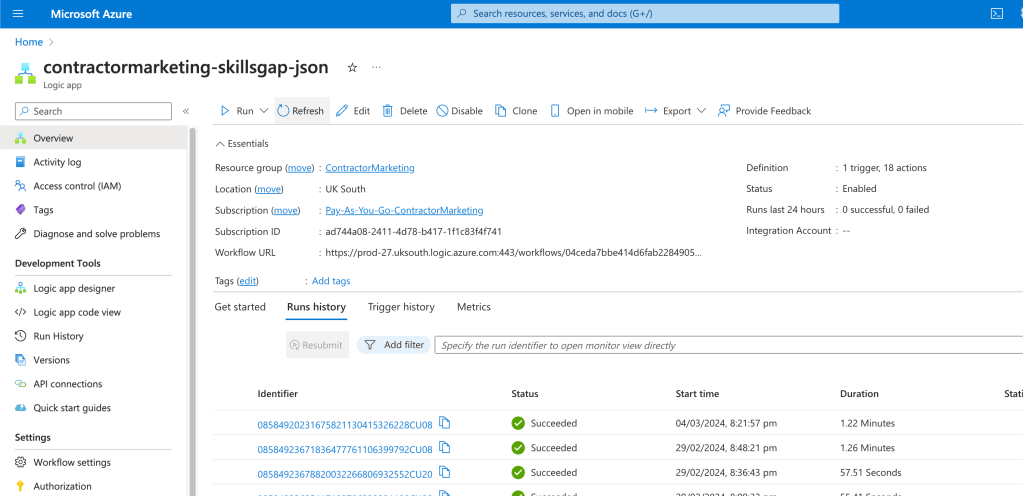Click the Versions icon in sidebar
Image resolution: width=1023 pixels, height=496 pixels.
point(21,360)
